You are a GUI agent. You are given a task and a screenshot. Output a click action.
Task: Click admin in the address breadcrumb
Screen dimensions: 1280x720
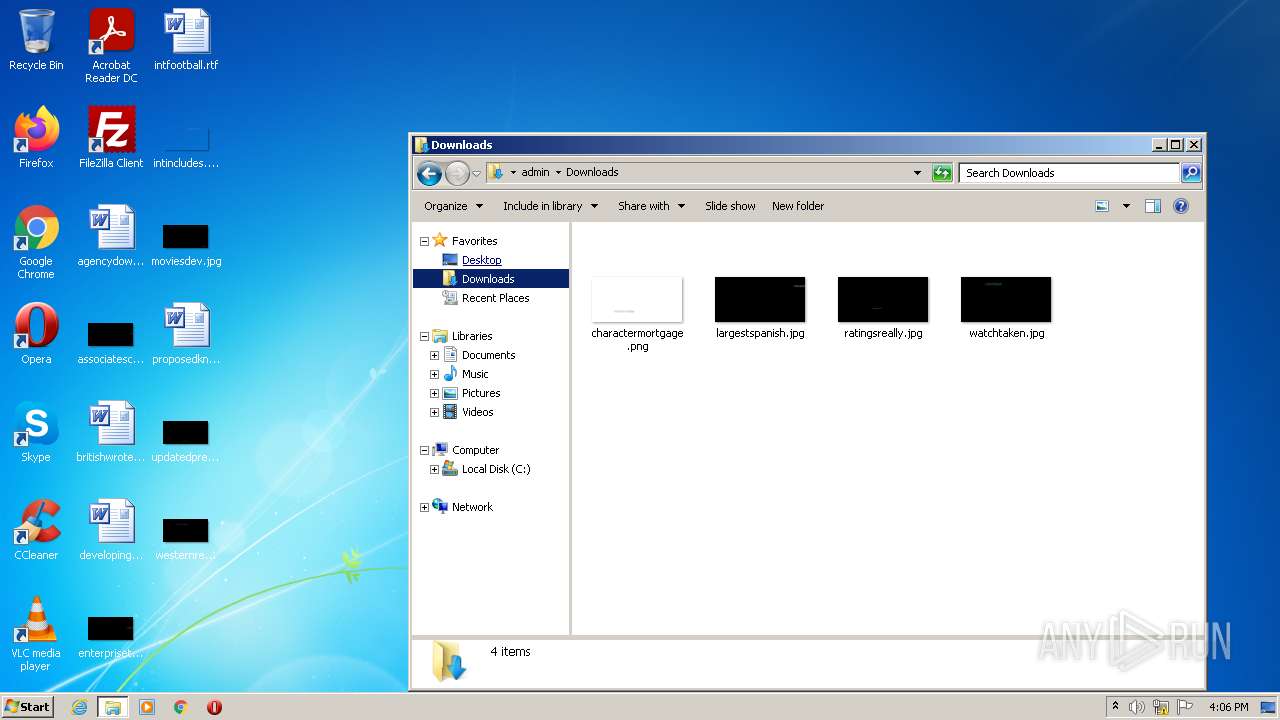(535, 172)
